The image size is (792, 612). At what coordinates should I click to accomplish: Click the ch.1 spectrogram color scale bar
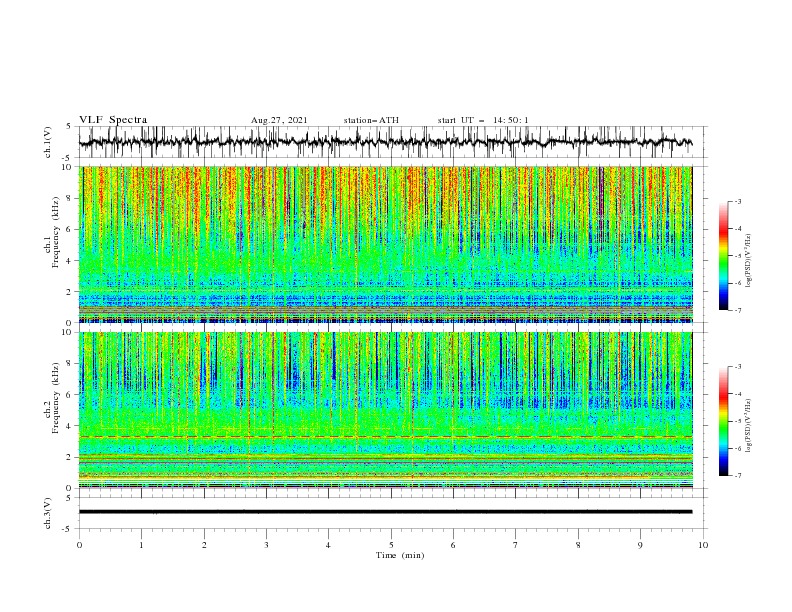click(723, 256)
